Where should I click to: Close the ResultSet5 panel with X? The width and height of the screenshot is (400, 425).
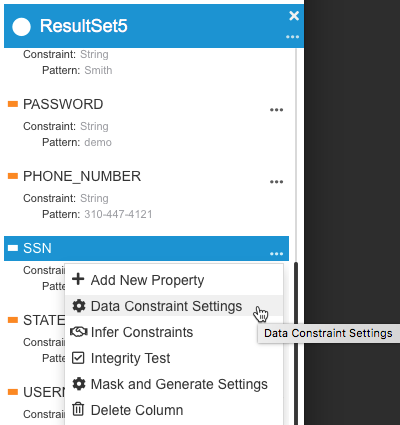click(x=294, y=16)
